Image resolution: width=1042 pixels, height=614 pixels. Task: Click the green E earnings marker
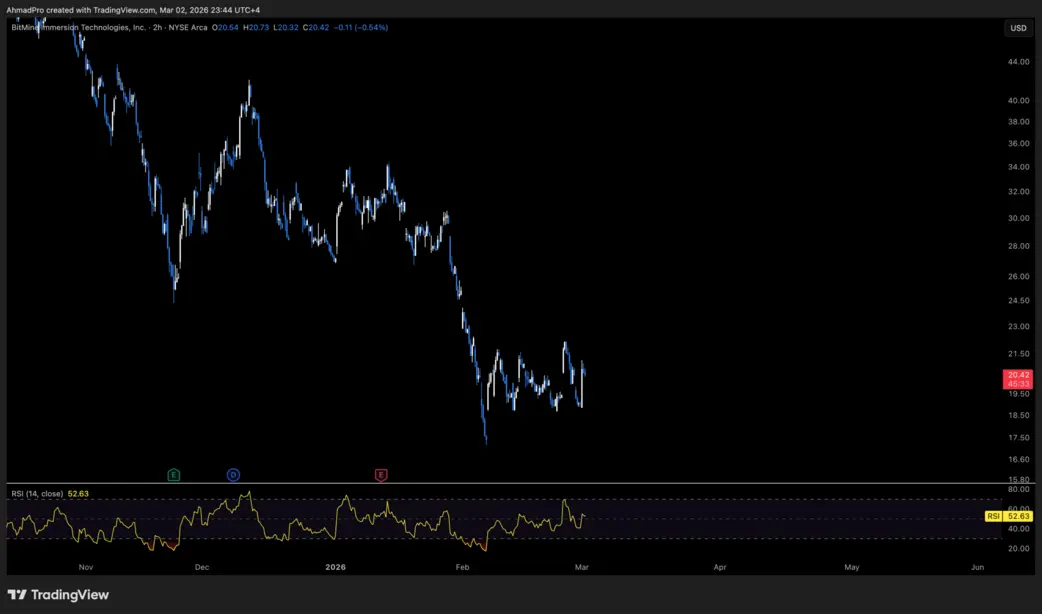coord(173,474)
